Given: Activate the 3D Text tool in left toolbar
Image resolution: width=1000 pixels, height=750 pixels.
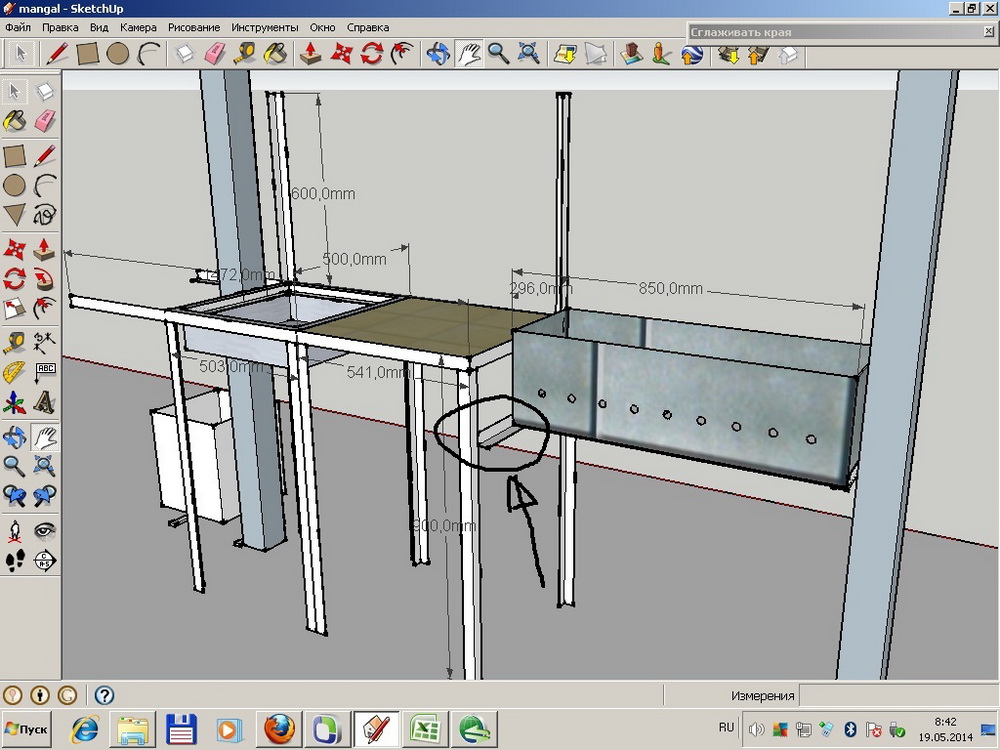Looking at the screenshot, I should 44,402.
